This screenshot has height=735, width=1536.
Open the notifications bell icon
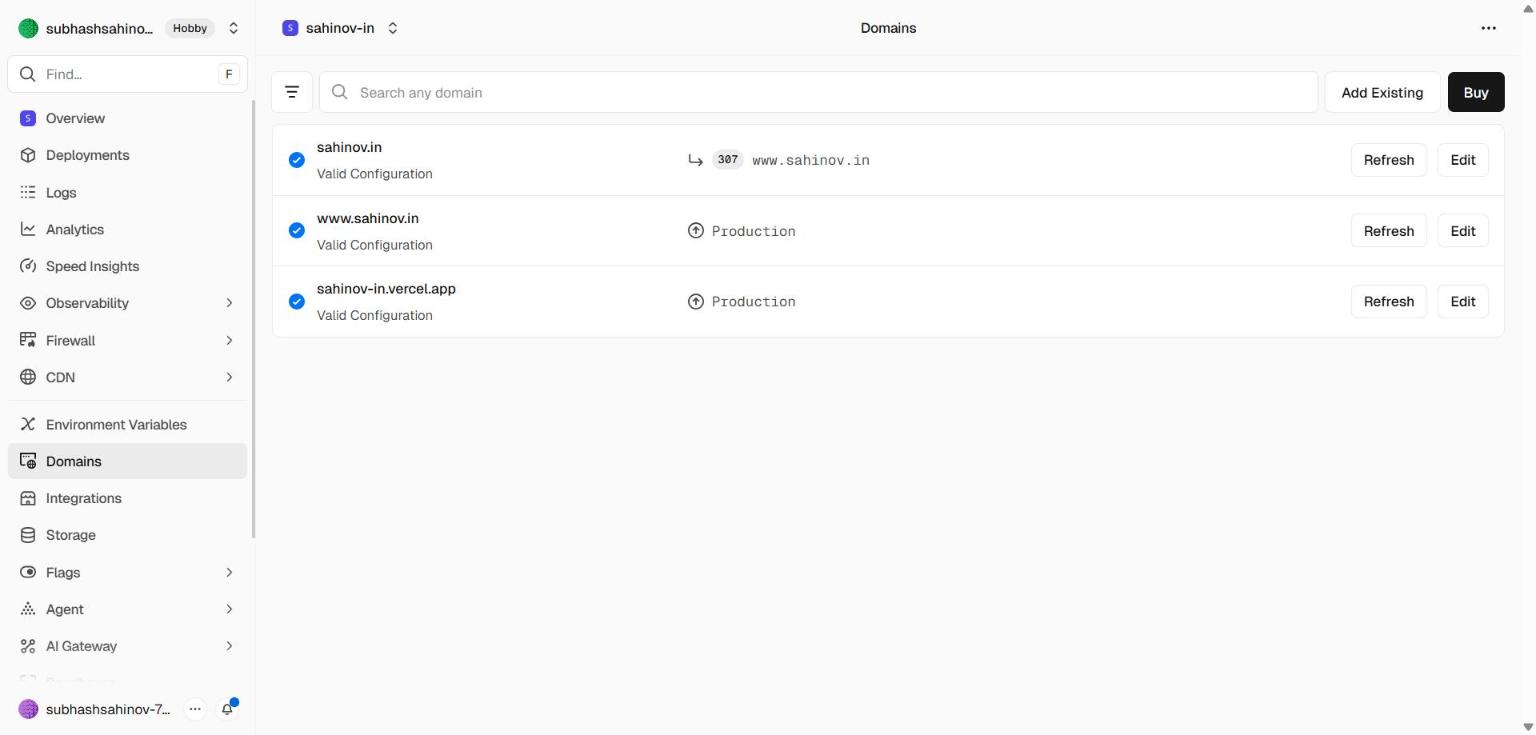pyautogui.click(x=228, y=709)
